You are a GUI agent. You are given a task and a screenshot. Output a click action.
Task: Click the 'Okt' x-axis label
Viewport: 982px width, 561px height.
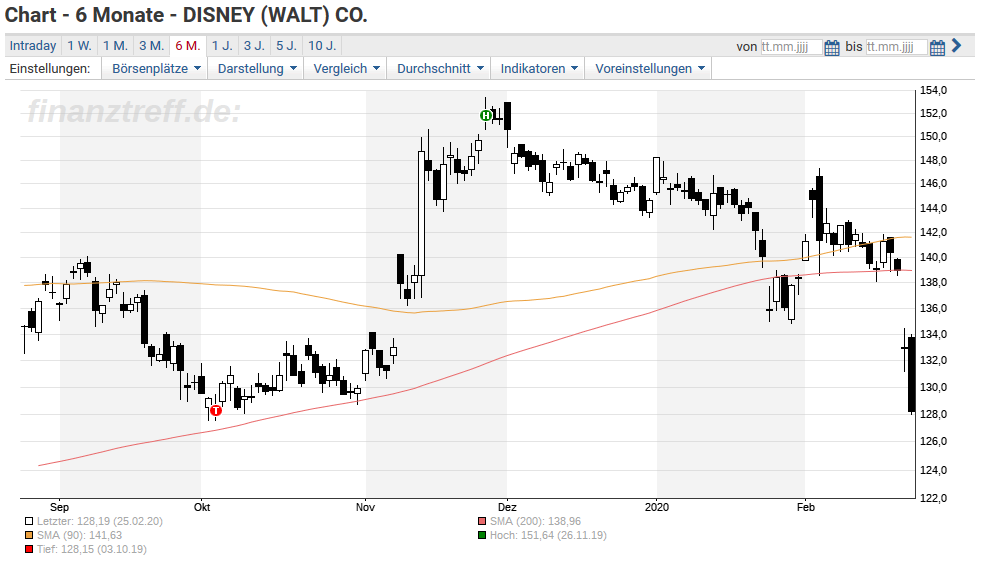[x=202, y=507]
